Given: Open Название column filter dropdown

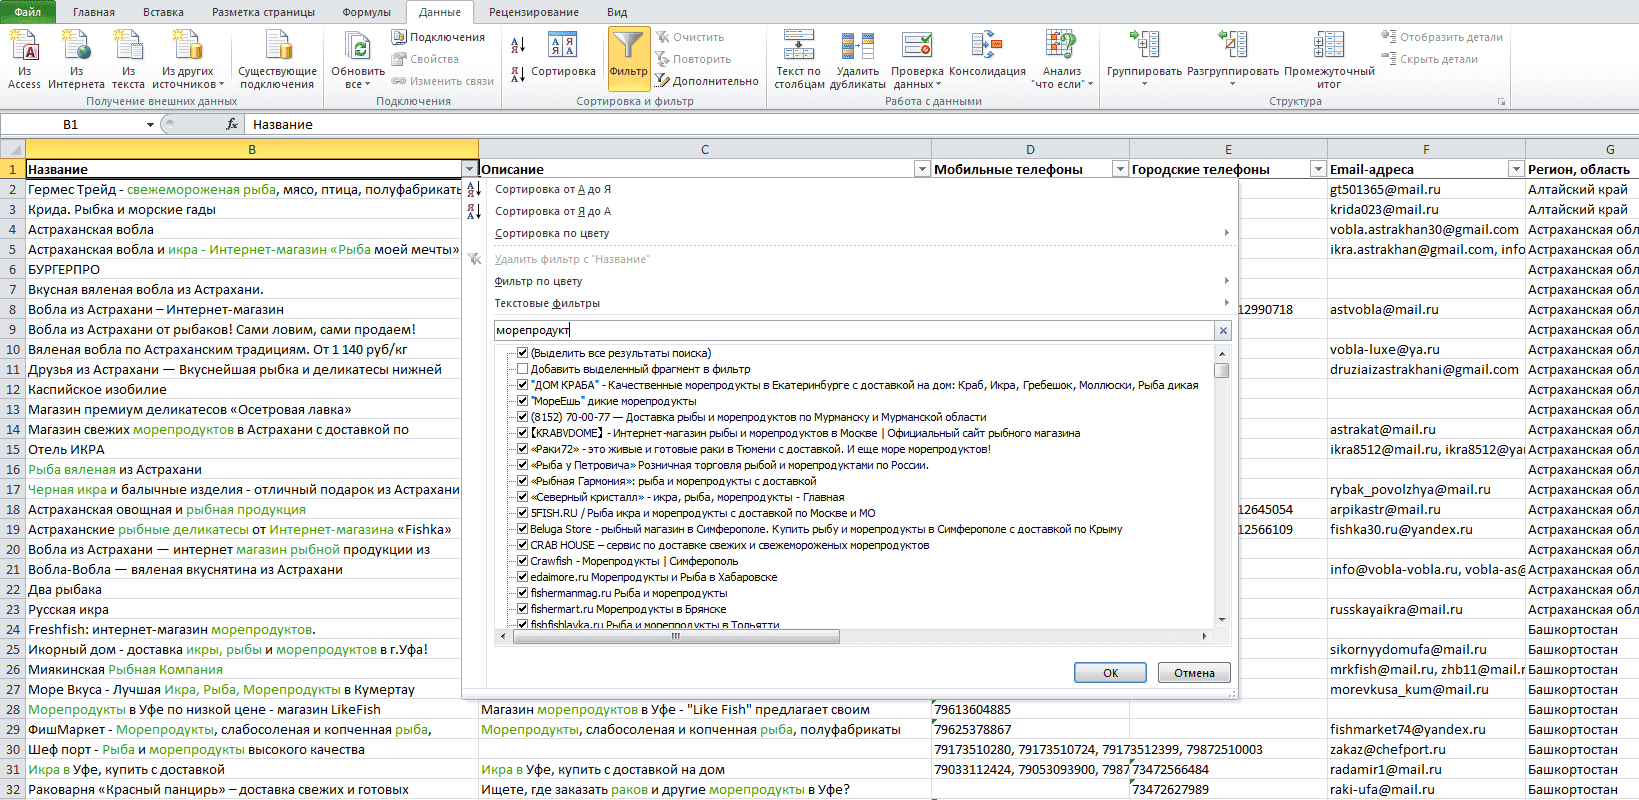Looking at the screenshot, I should pyautogui.click(x=469, y=169).
